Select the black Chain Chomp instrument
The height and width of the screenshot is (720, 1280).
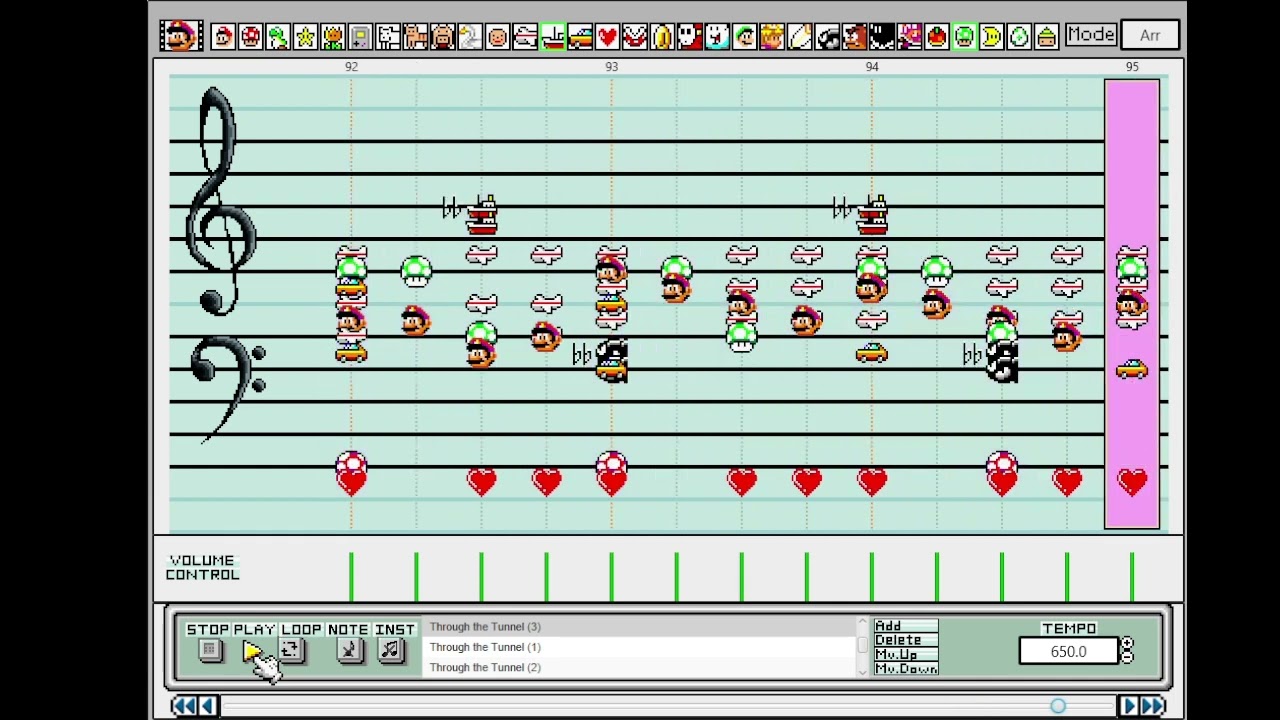tap(881, 37)
